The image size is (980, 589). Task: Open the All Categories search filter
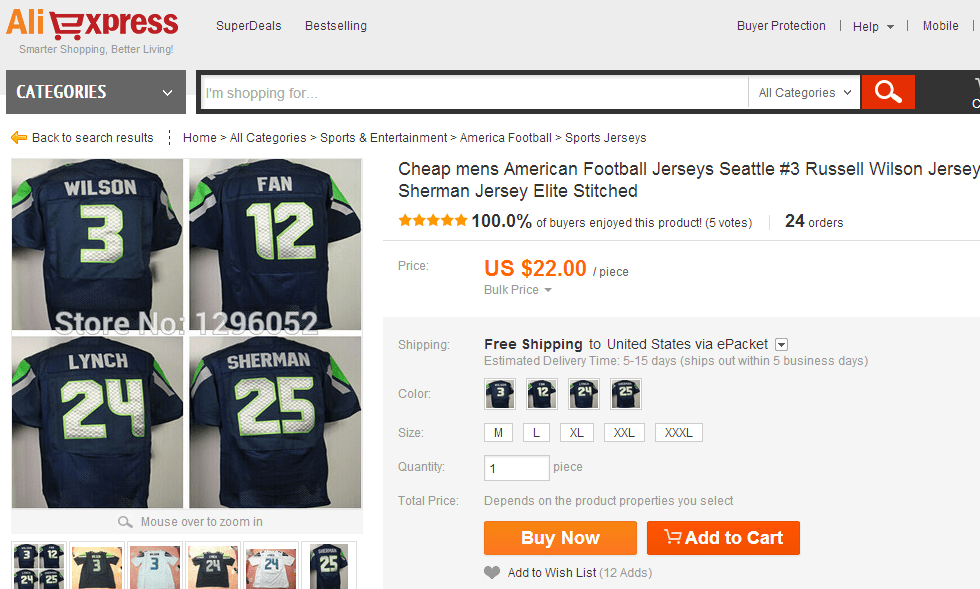pyautogui.click(x=804, y=93)
